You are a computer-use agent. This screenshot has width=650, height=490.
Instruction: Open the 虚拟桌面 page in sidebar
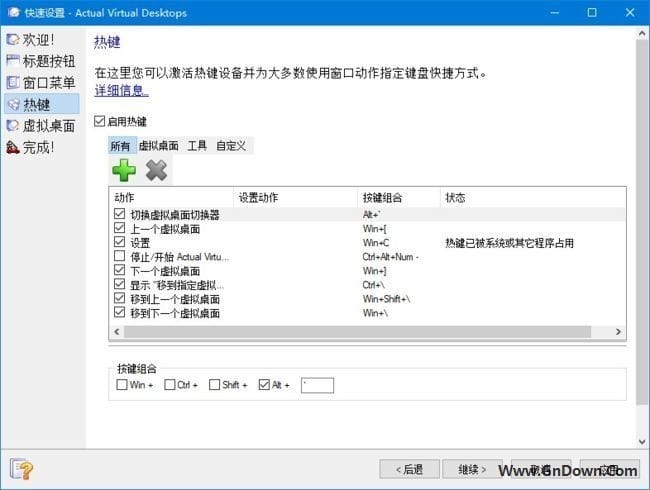click(x=41, y=126)
